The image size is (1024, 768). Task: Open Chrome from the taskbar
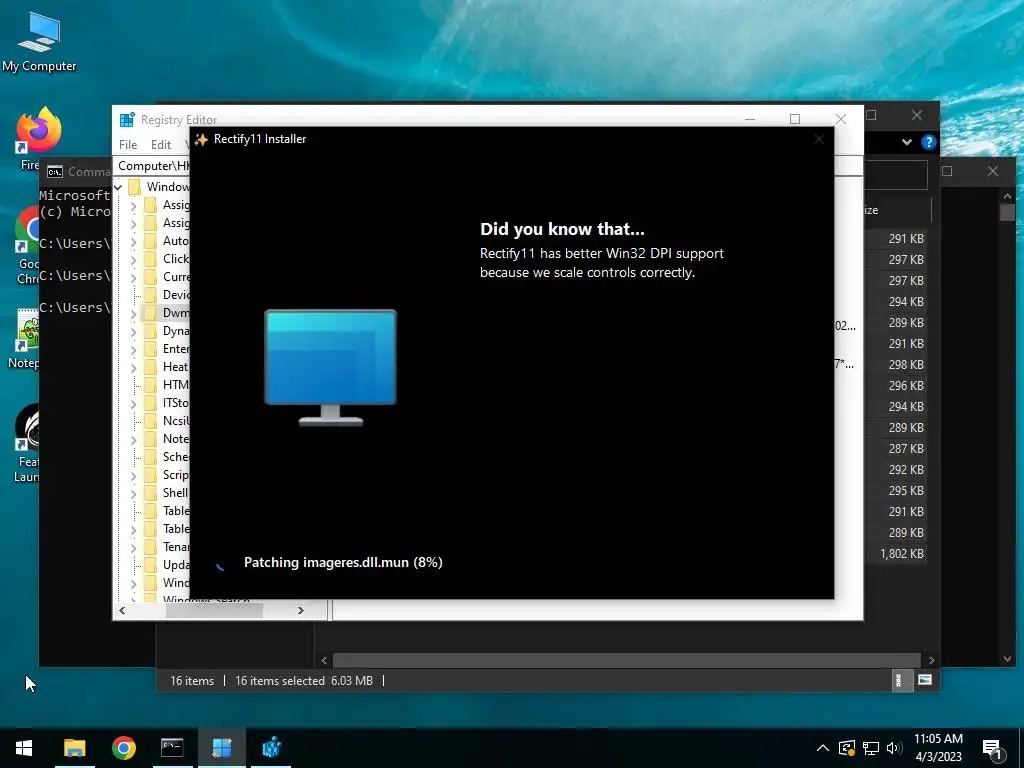click(123, 748)
